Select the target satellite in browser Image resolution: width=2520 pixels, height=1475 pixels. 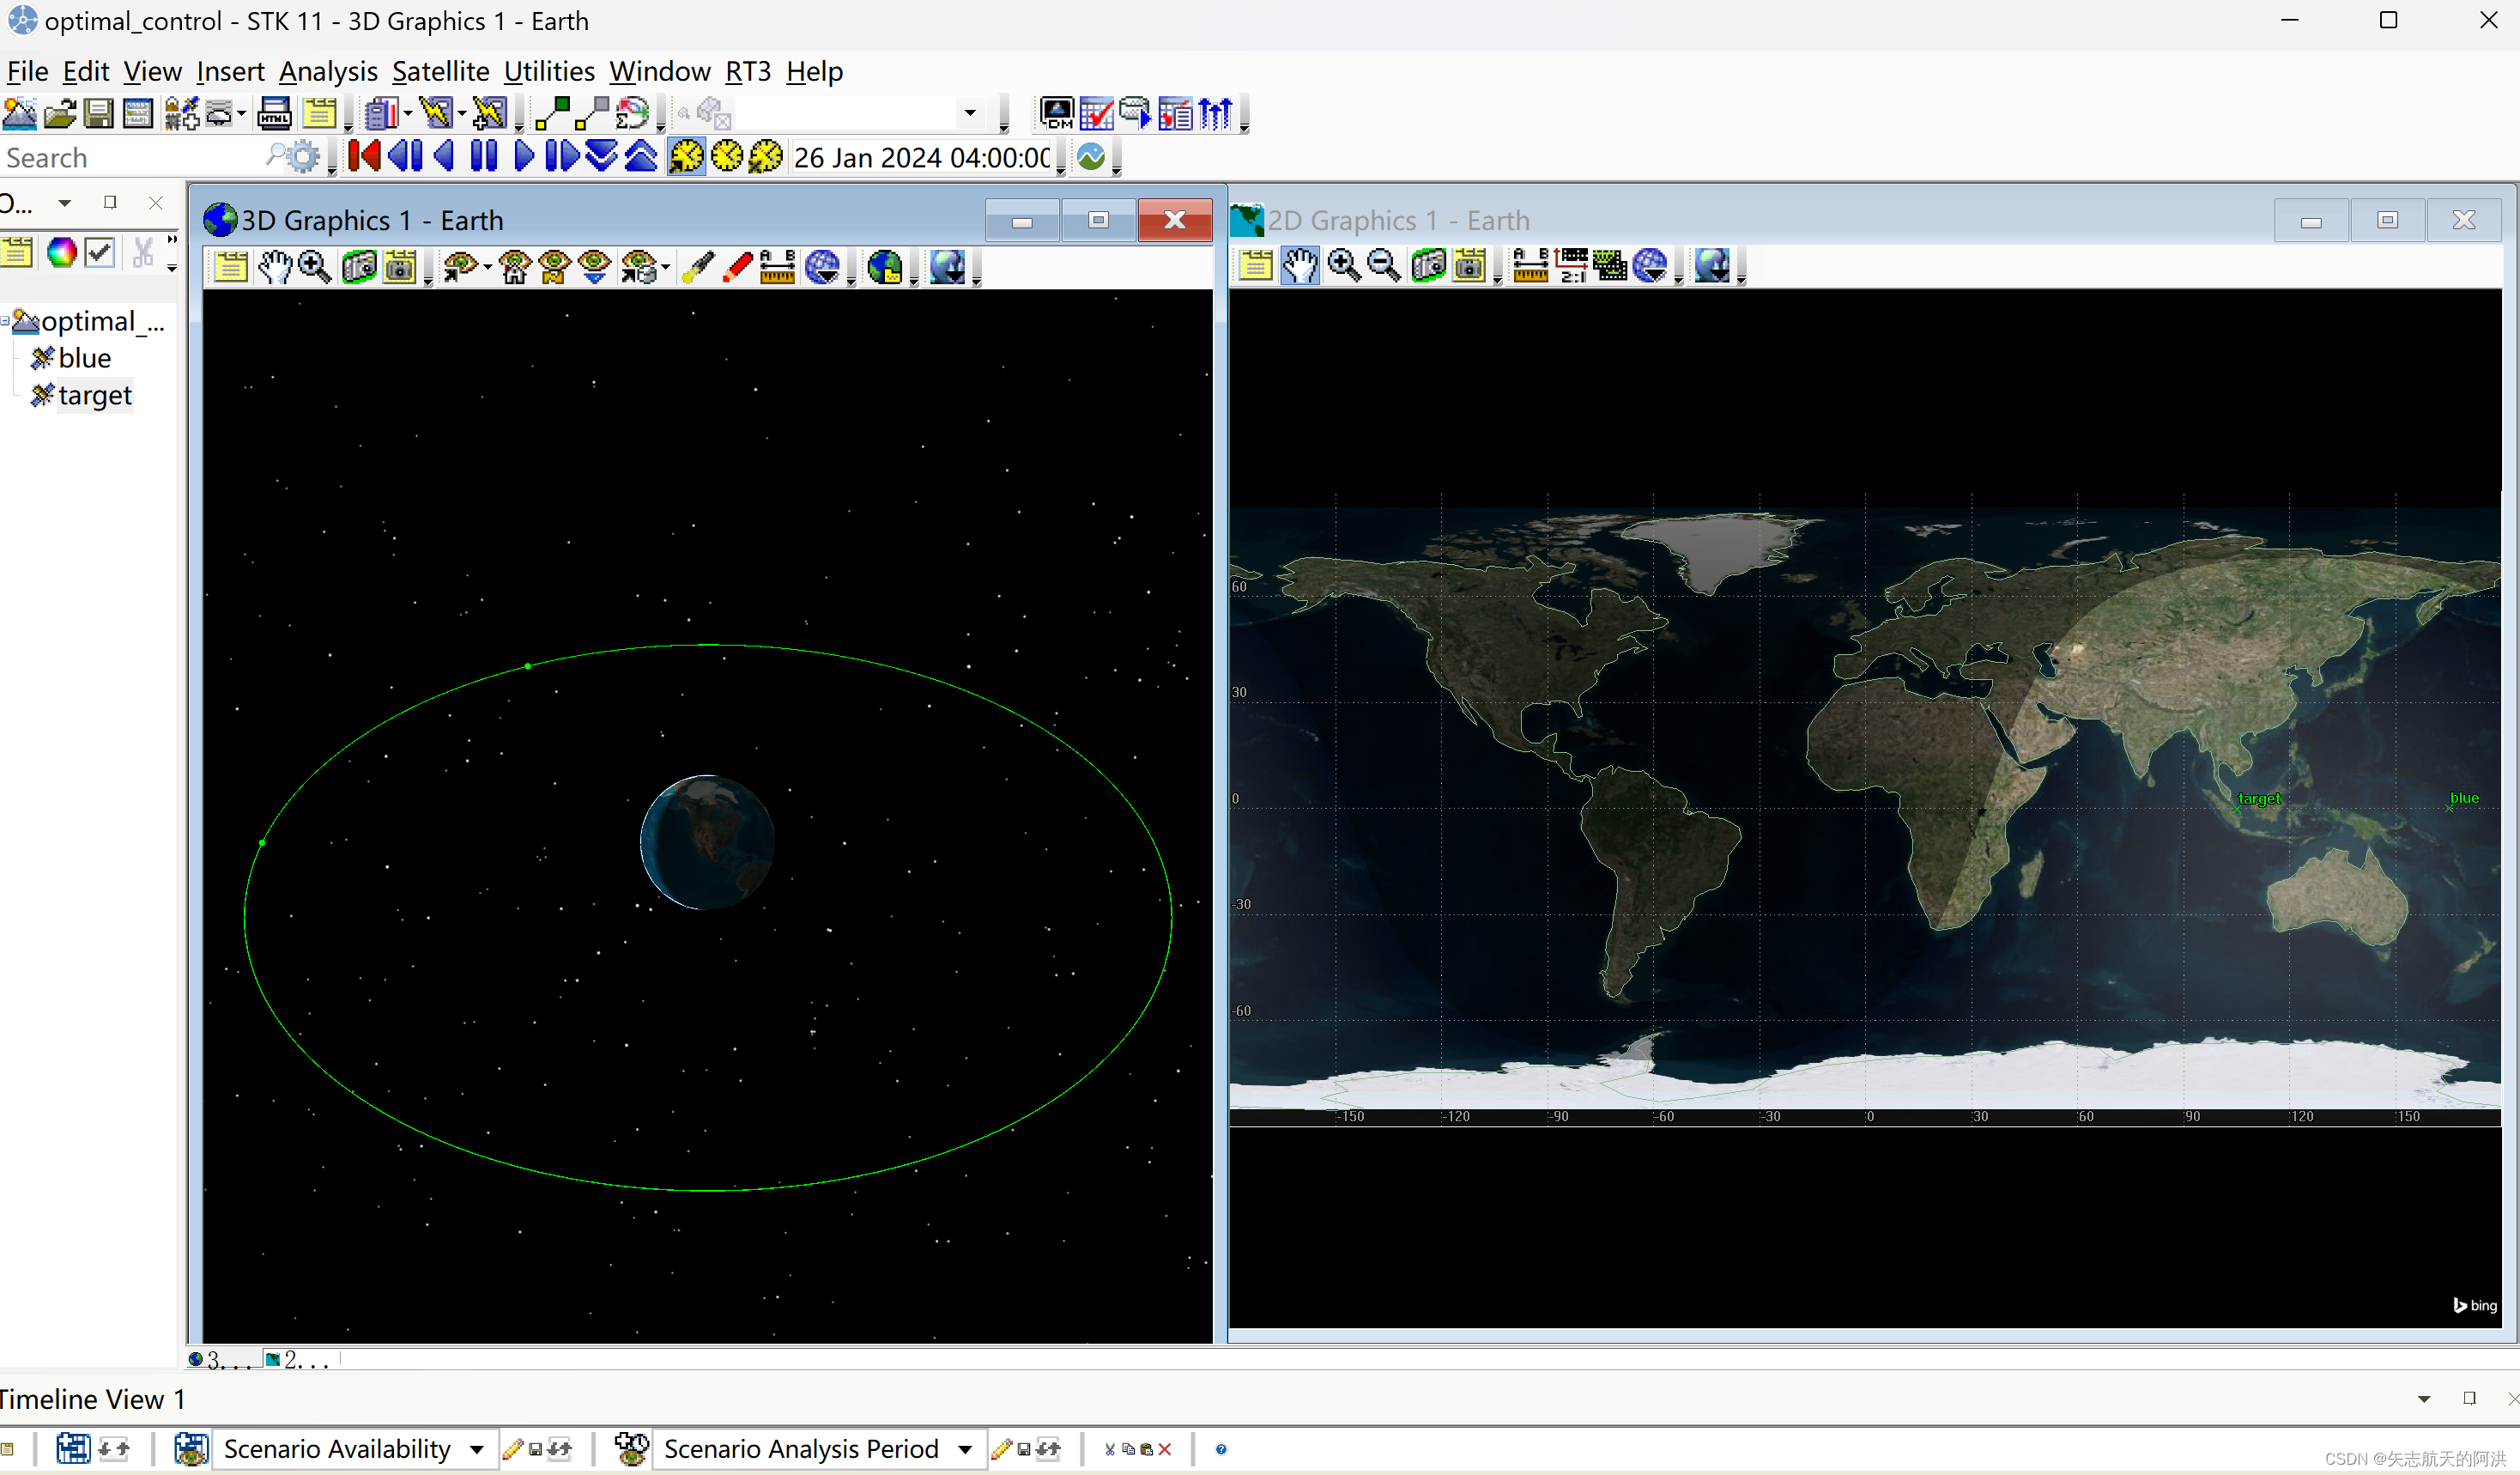click(94, 395)
